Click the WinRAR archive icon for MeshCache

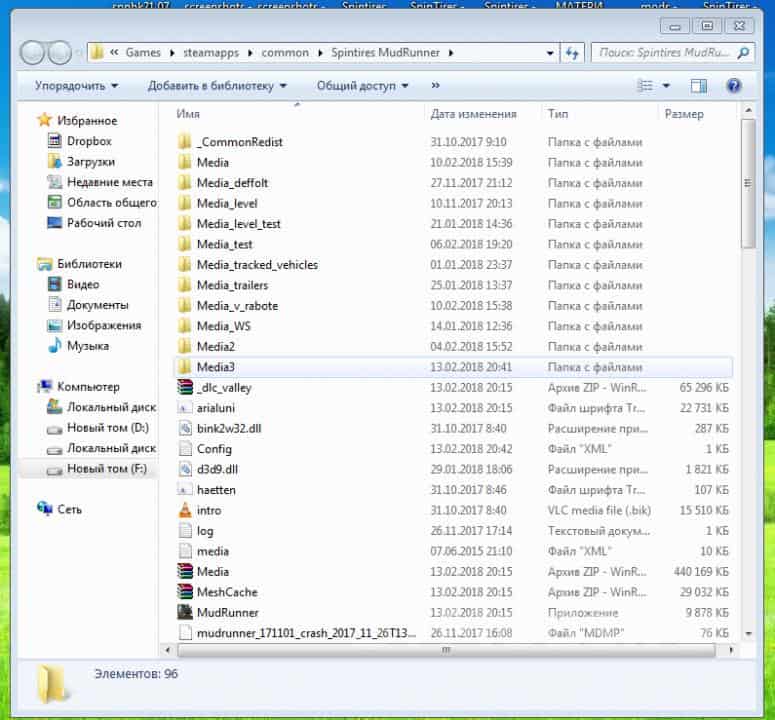pyautogui.click(x=185, y=592)
